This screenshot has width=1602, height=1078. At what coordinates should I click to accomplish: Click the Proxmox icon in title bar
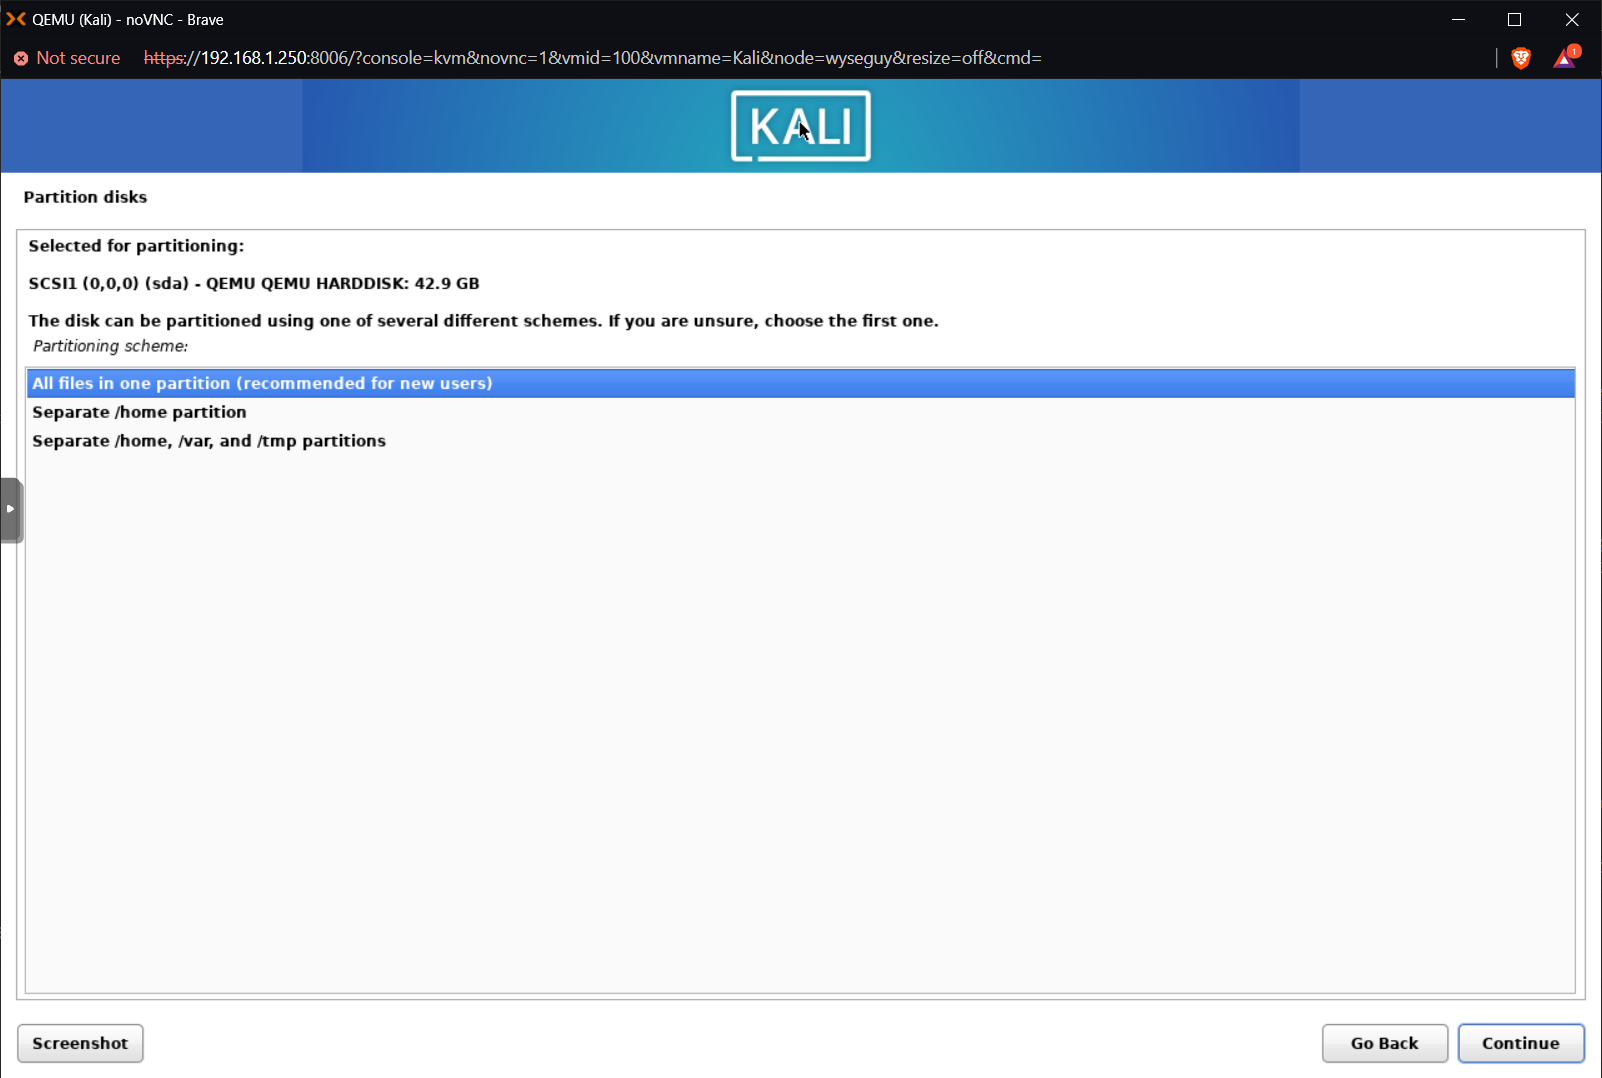pos(15,19)
